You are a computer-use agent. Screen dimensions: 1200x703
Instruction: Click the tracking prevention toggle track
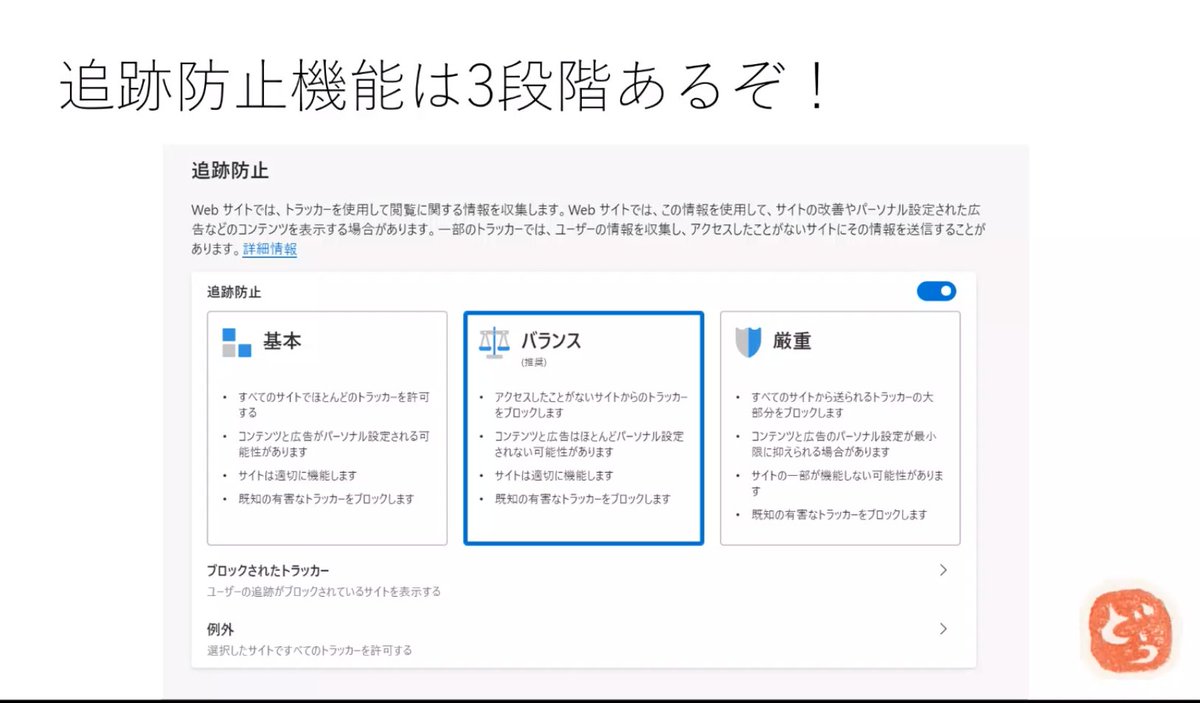tap(936, 291)
